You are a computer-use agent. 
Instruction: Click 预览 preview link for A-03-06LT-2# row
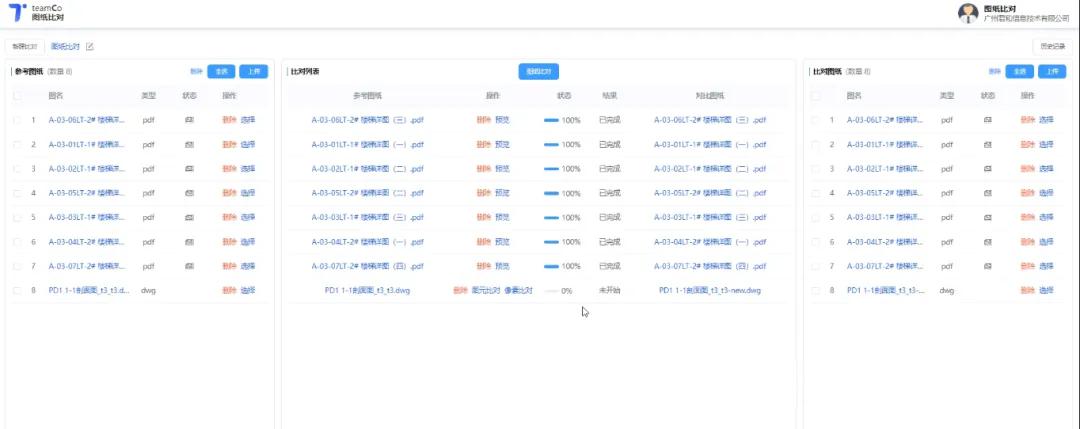[x=502, y=120]
